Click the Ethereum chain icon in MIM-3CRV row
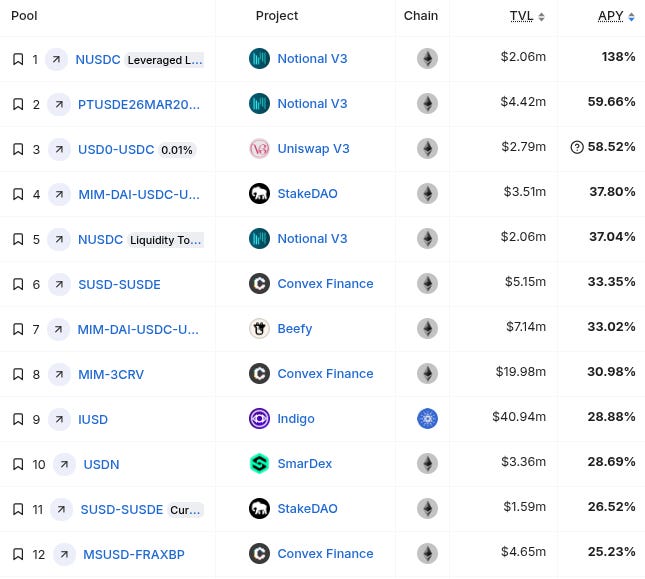This screenshot has width=645, height=579. pyautogui.click(x=427, y=373)
